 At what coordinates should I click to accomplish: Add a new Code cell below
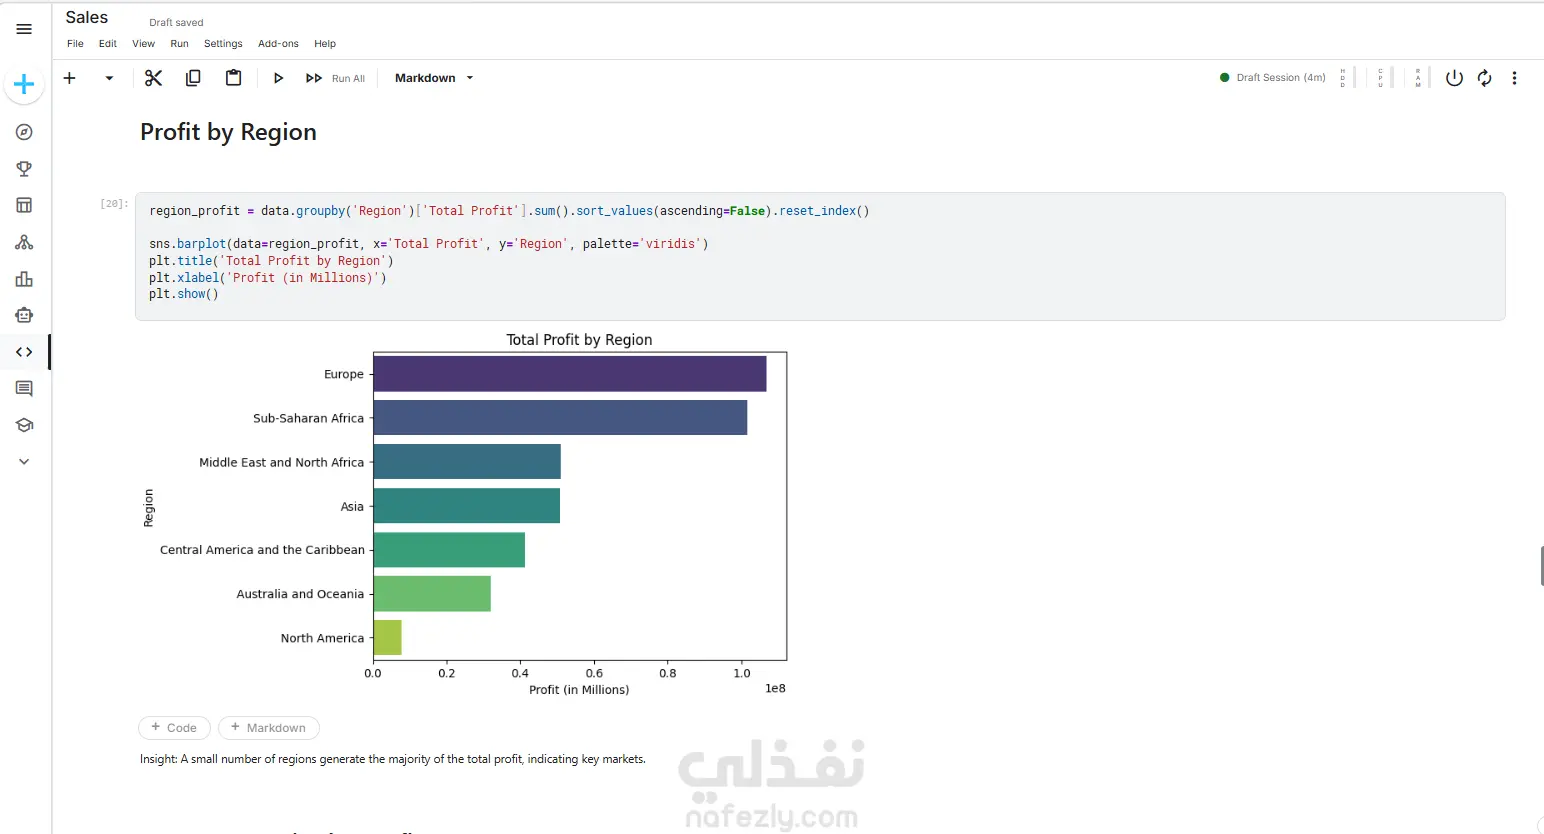(x=174, y=728)
